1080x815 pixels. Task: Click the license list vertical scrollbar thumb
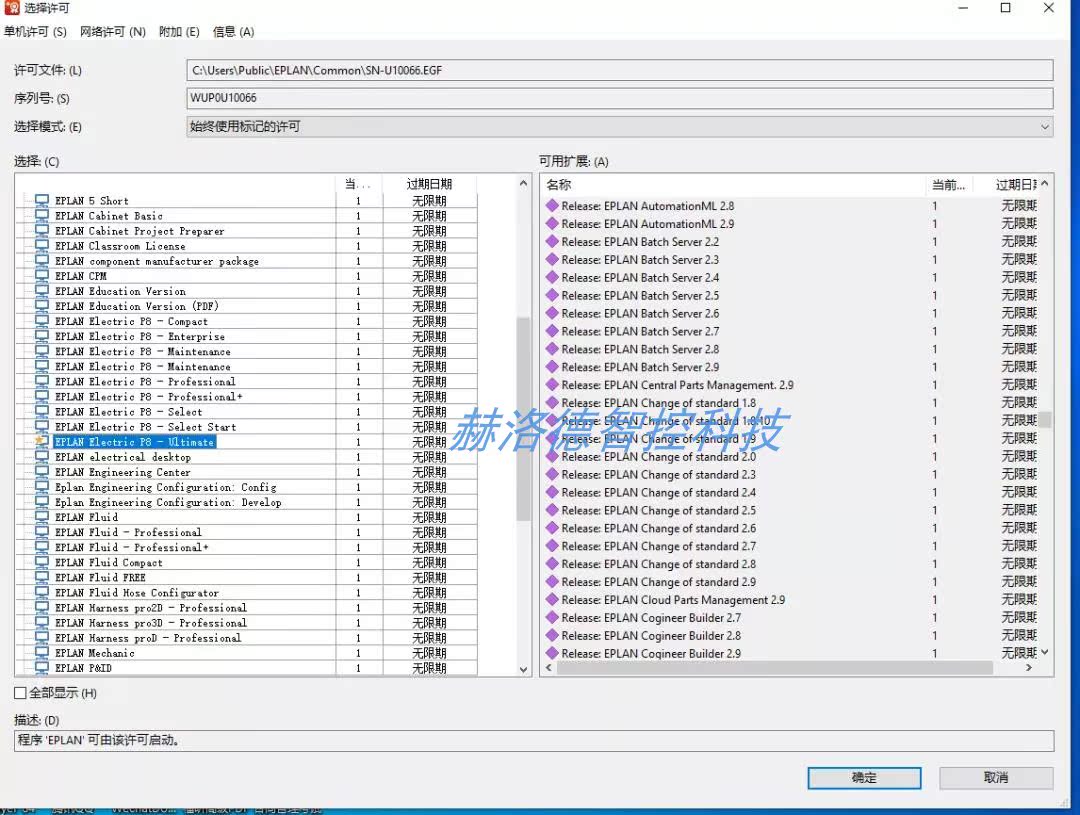coord(523,419)
